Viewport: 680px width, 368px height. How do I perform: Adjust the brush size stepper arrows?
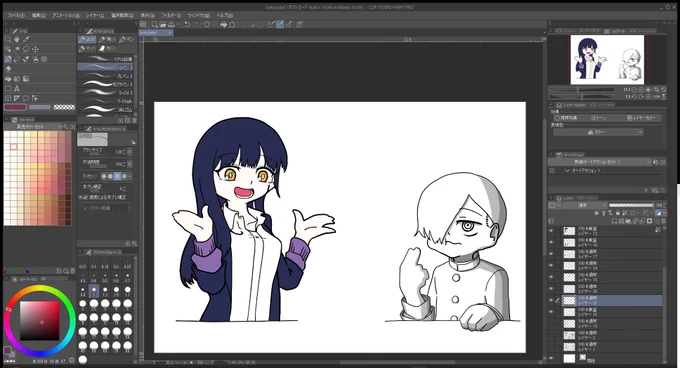[125, 152]
